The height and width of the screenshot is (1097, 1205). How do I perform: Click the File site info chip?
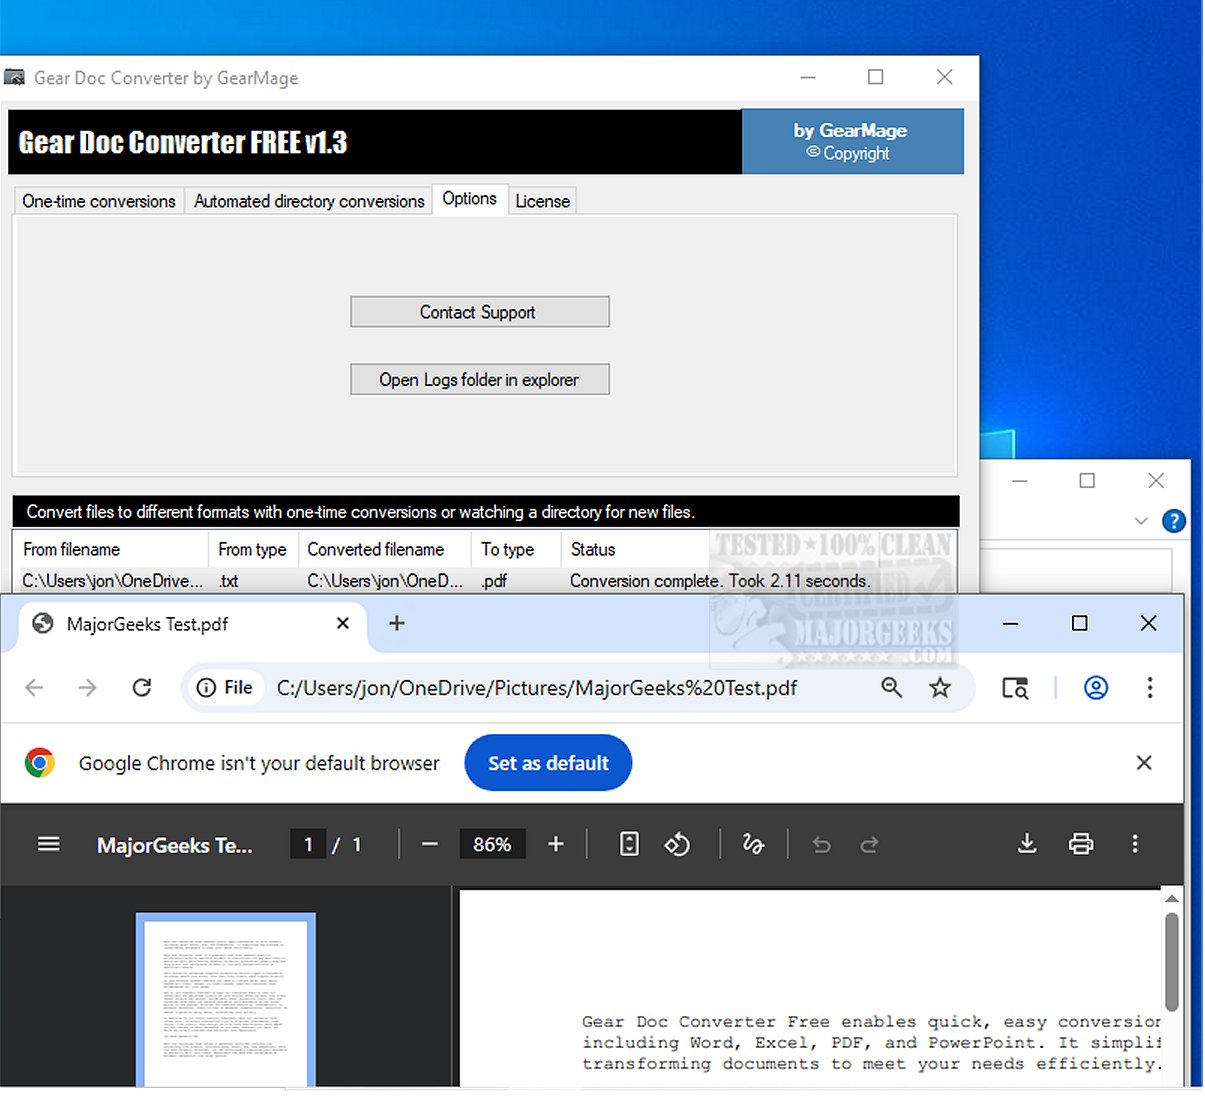click(224, 688)
